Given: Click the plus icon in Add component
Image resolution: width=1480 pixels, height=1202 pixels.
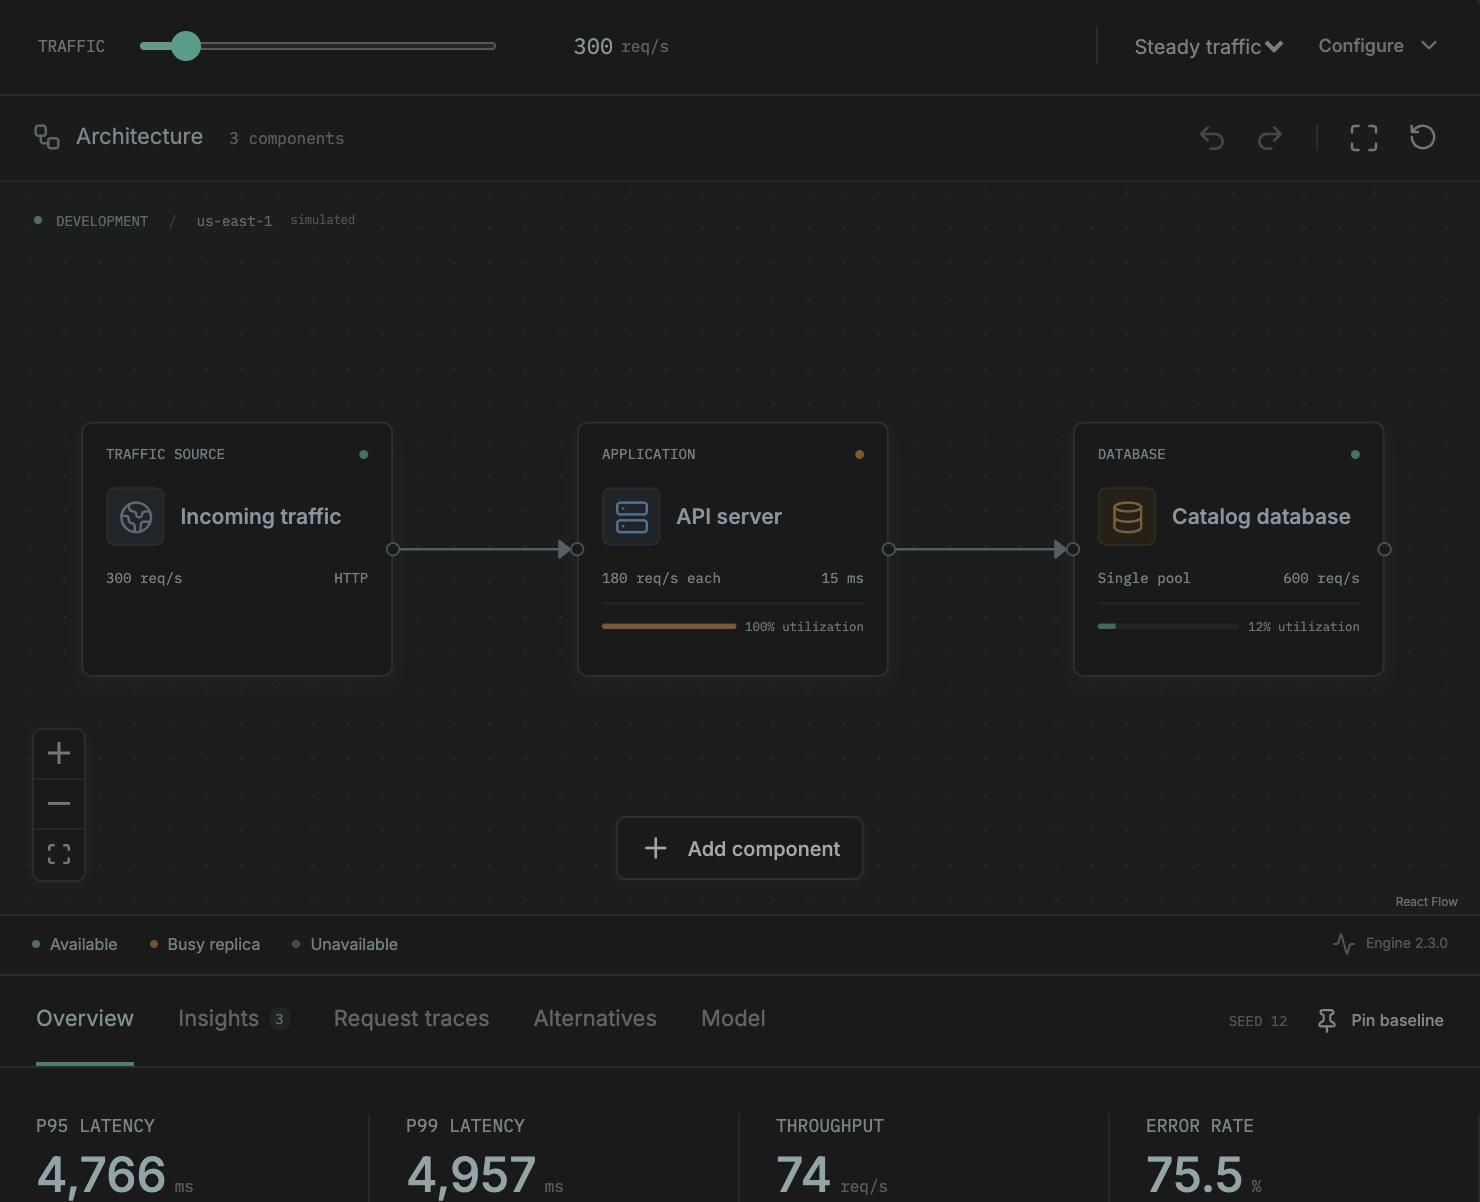Looking at the screenshot, I should pyautogui.click(x=655, y=849).
